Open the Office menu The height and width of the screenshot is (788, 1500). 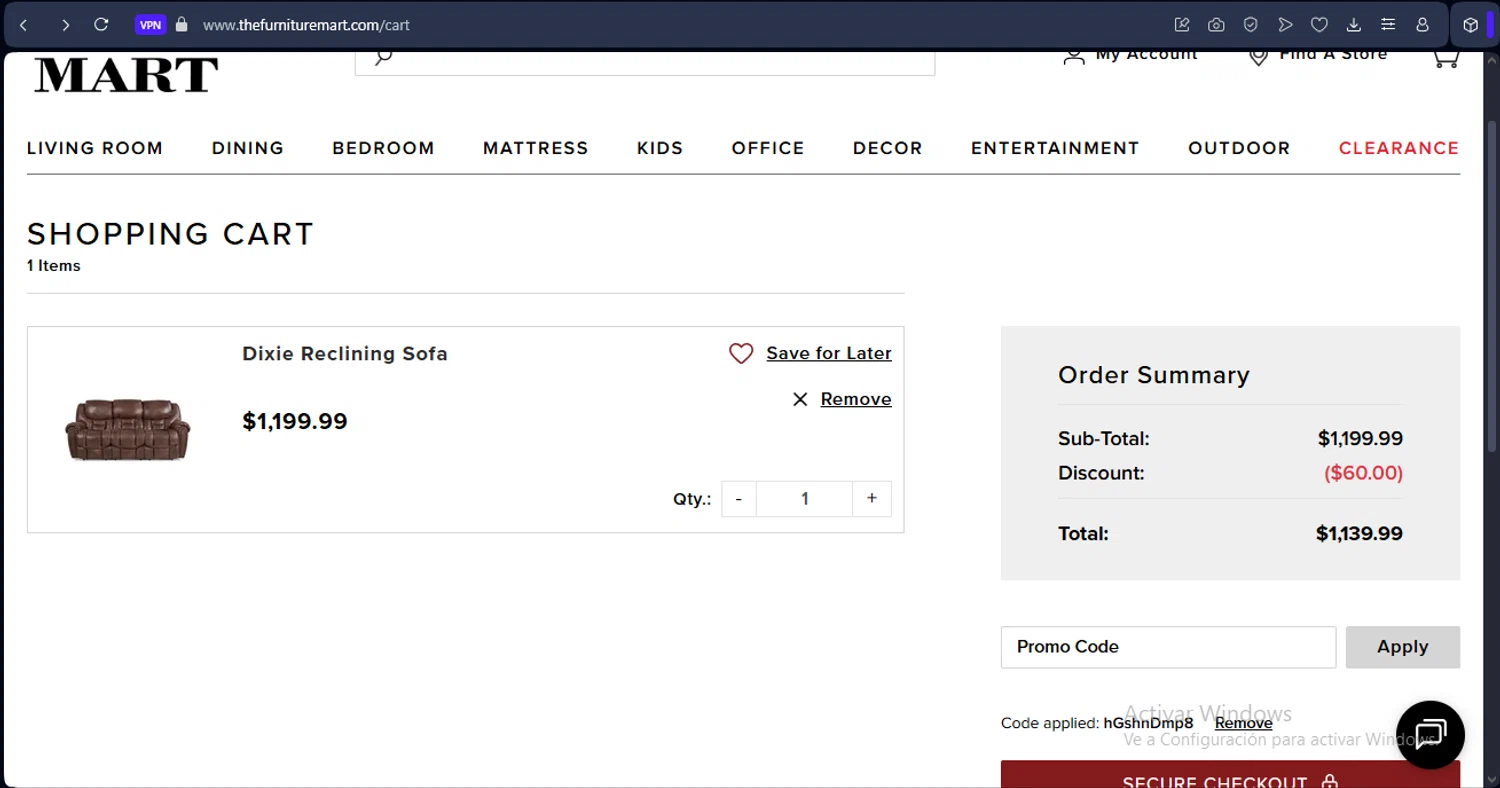768,148
